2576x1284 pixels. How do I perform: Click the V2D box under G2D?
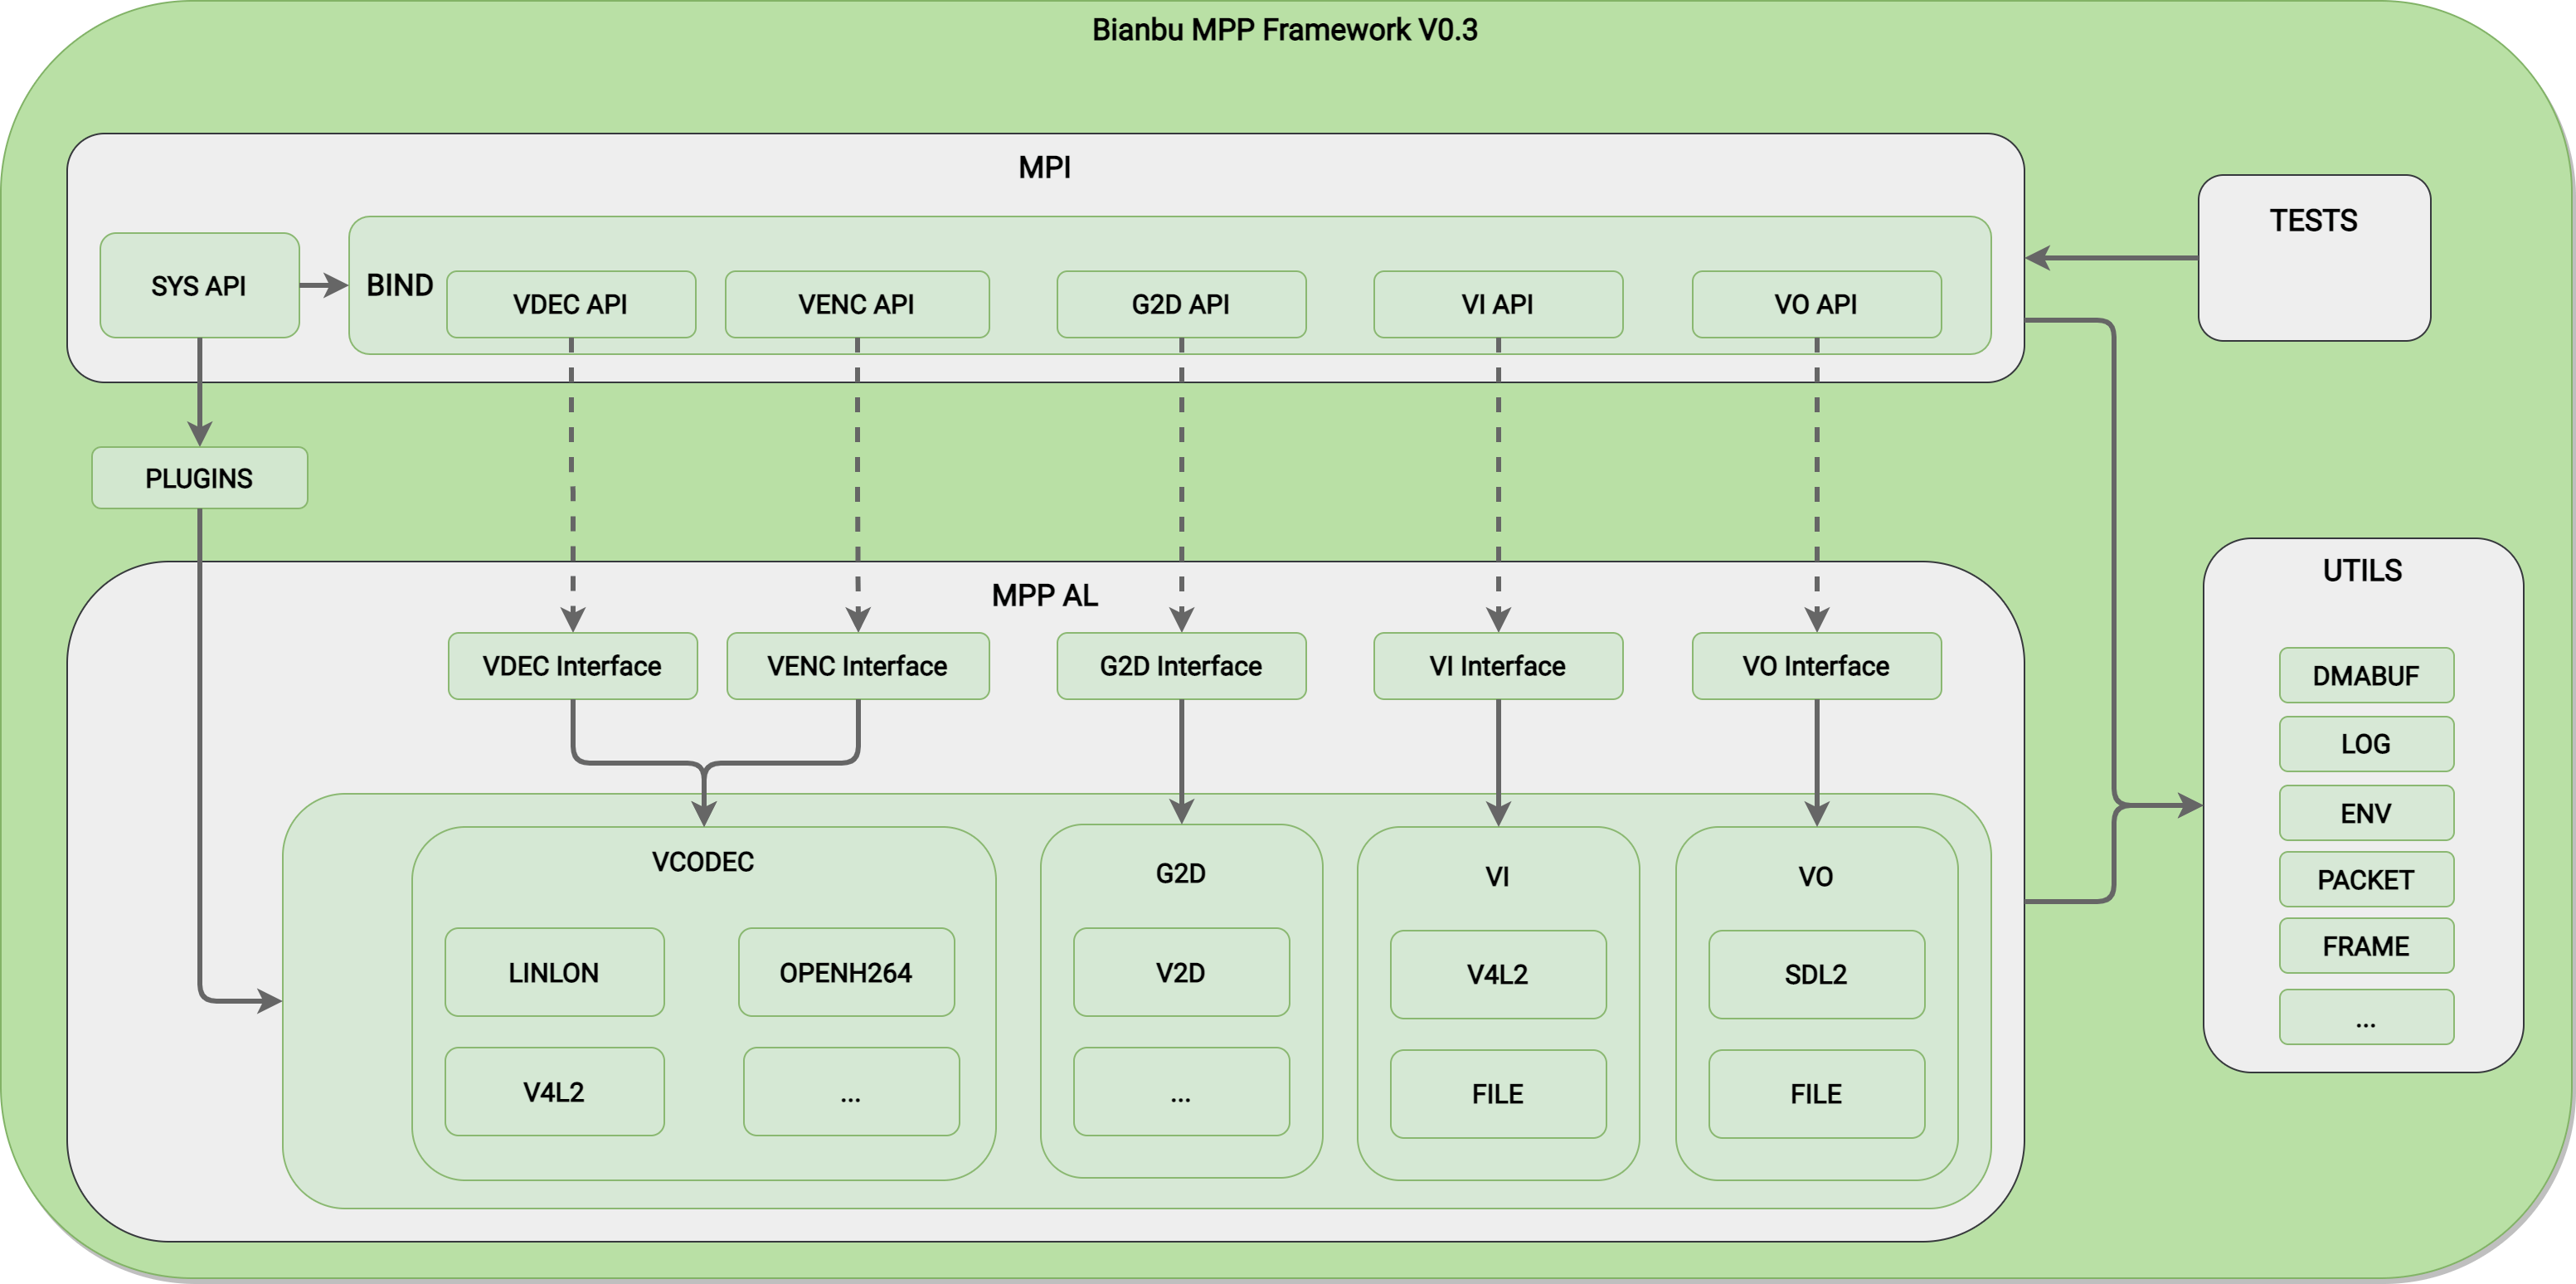pos(1180,972)
